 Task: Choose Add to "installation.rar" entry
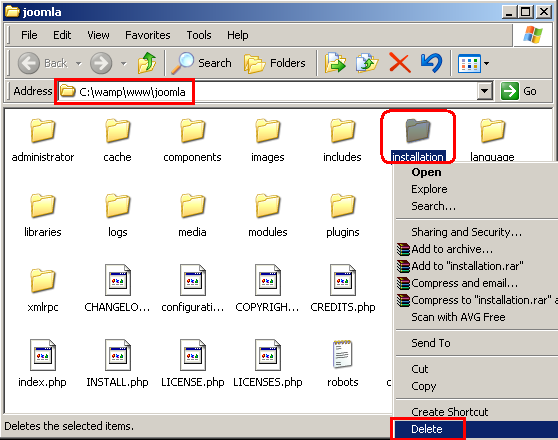(x=477, y=266)
